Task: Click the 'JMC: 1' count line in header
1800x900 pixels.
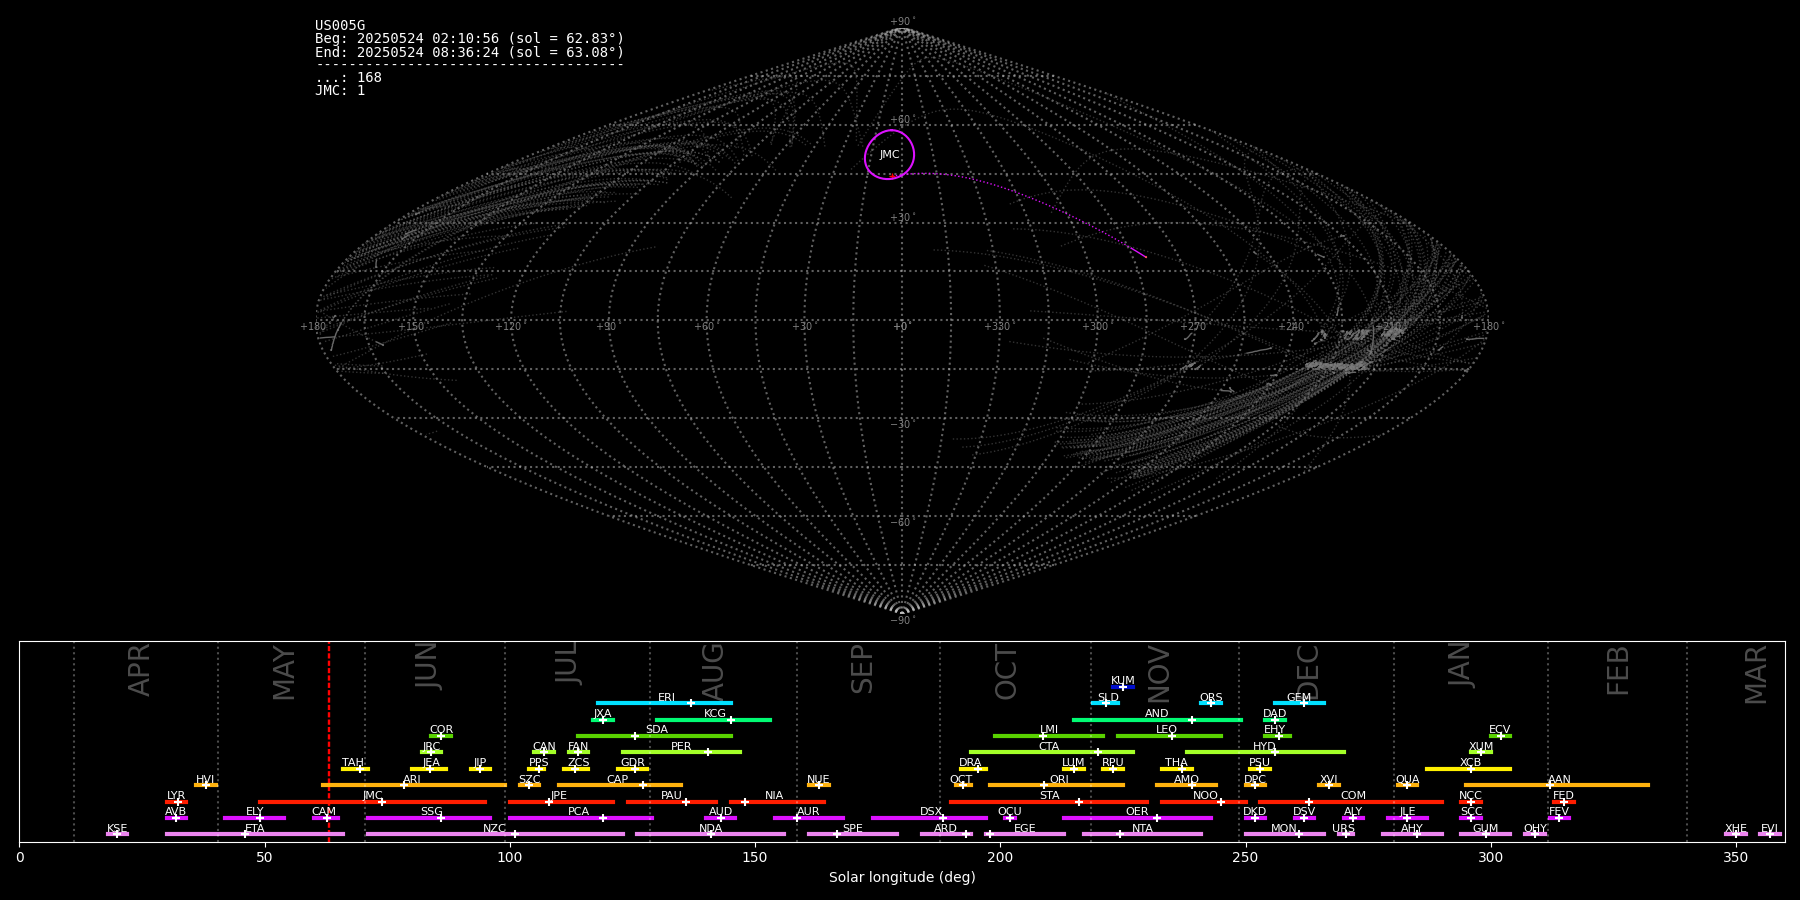Action: click(x=340, y=90)
